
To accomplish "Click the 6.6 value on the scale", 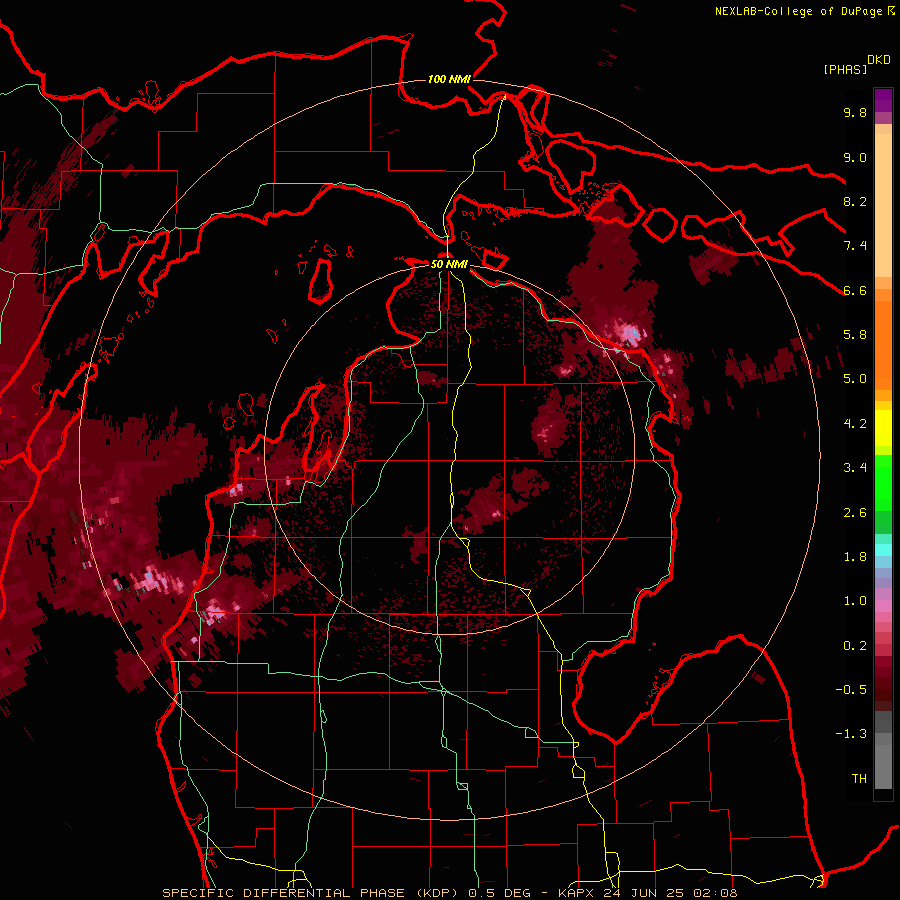I will pos(855,290).
